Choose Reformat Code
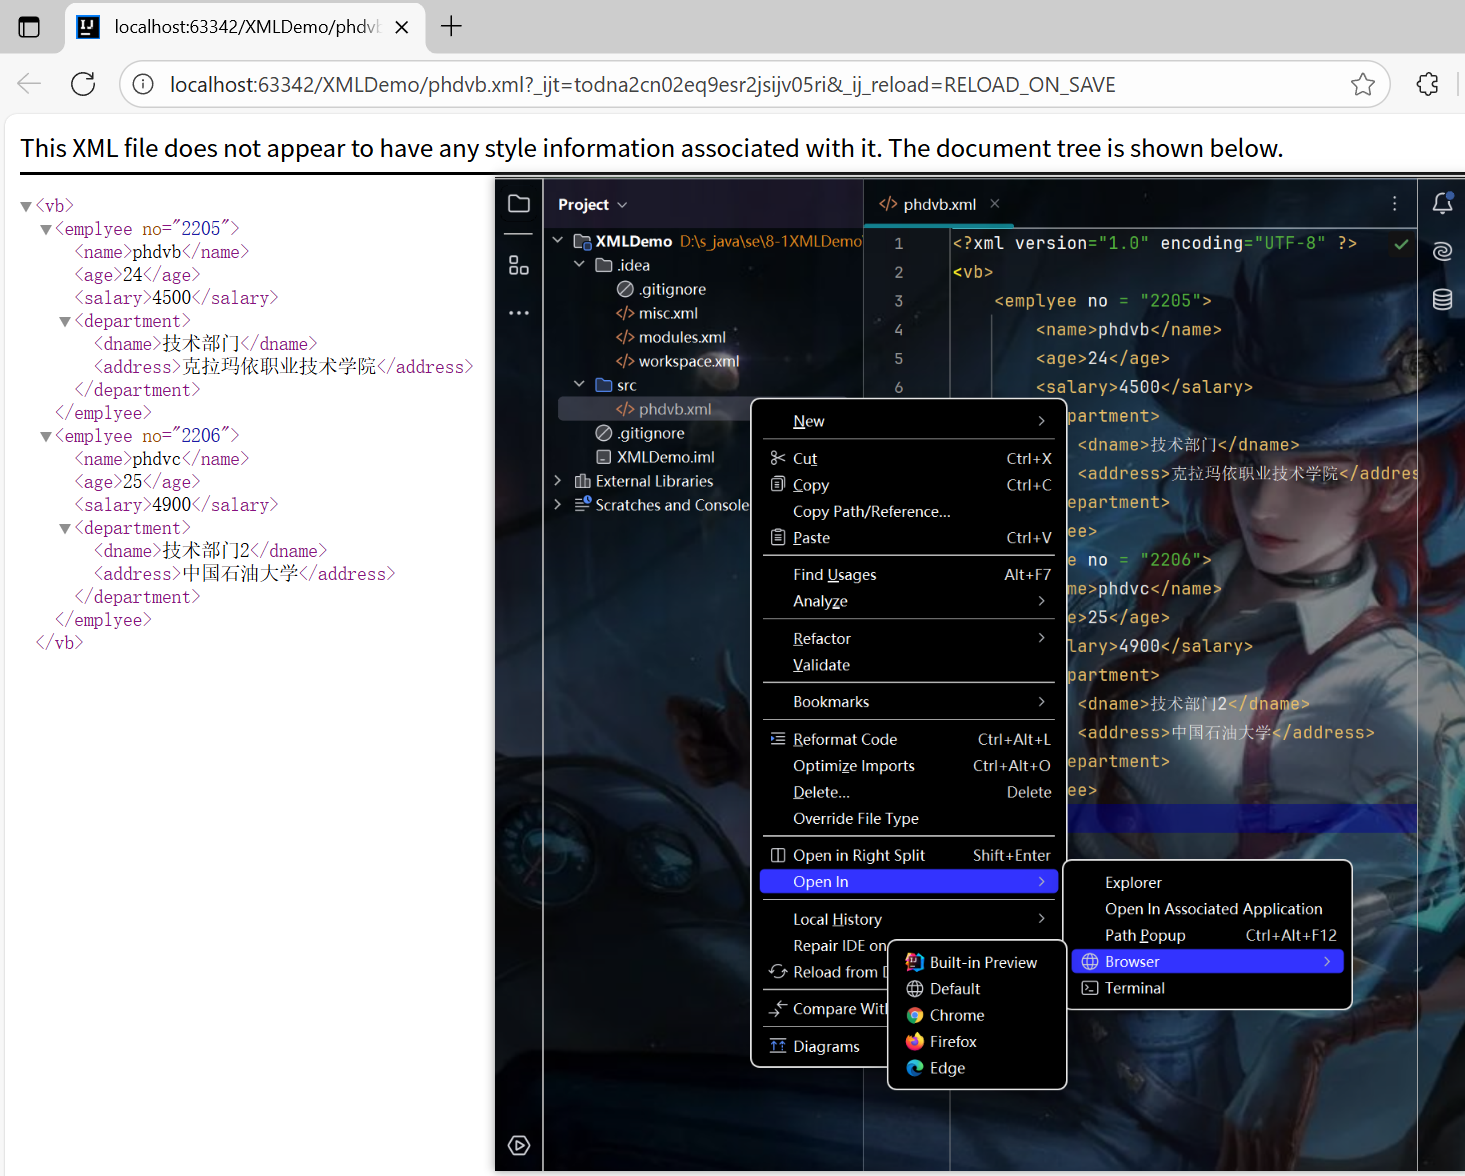 pos(907,739)
